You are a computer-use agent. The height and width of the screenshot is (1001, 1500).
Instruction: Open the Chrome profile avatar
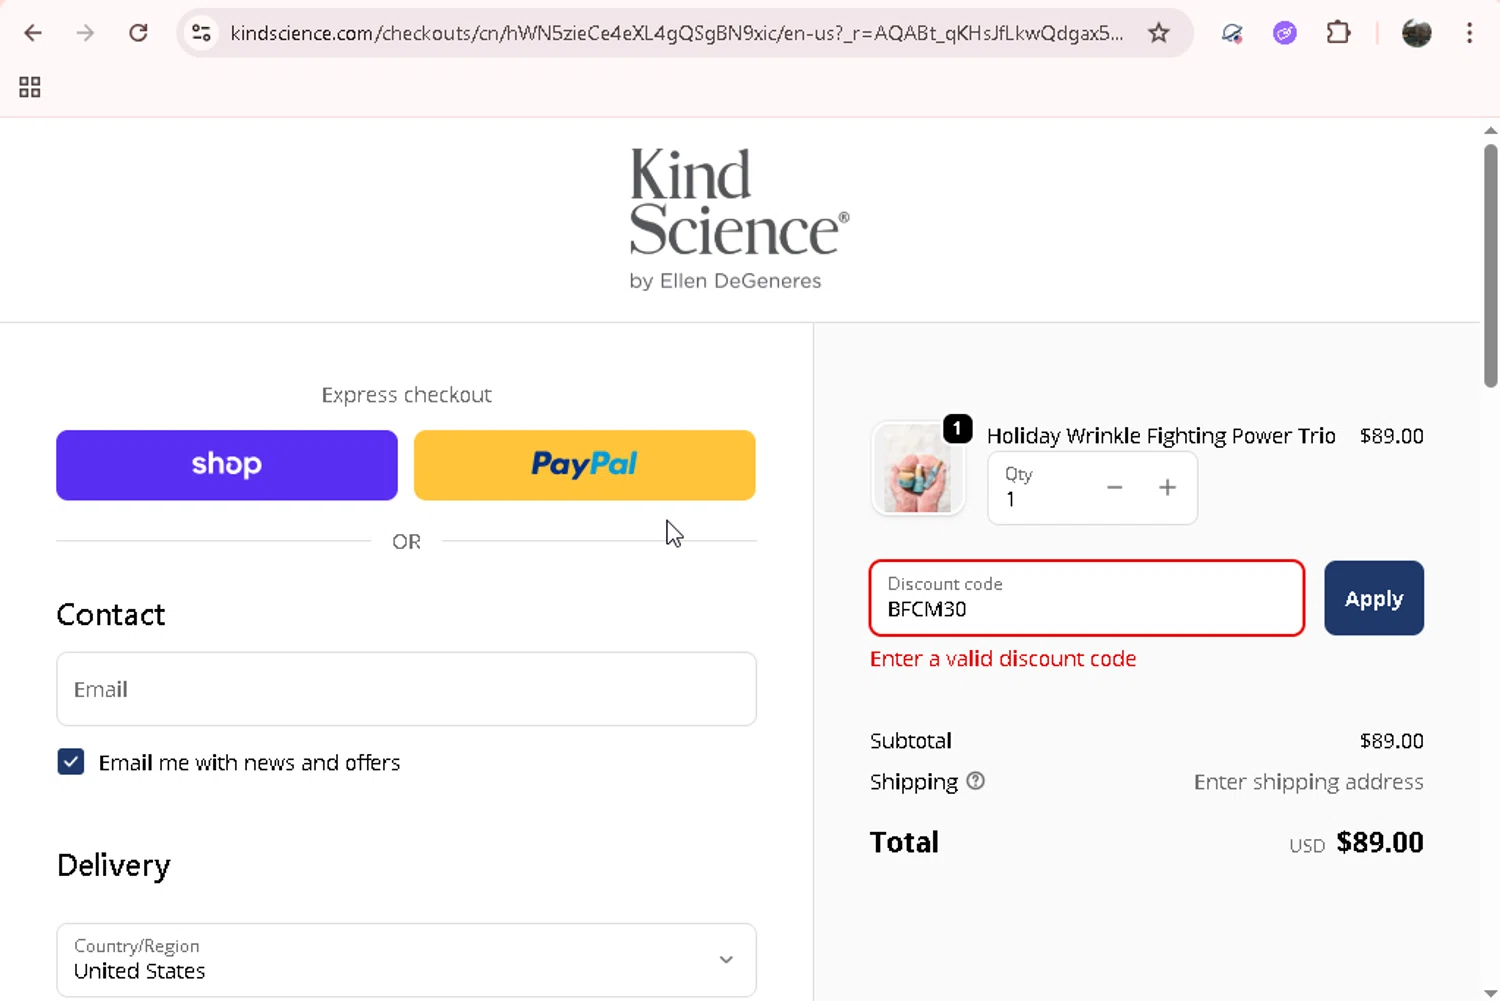pos(1416,33)
